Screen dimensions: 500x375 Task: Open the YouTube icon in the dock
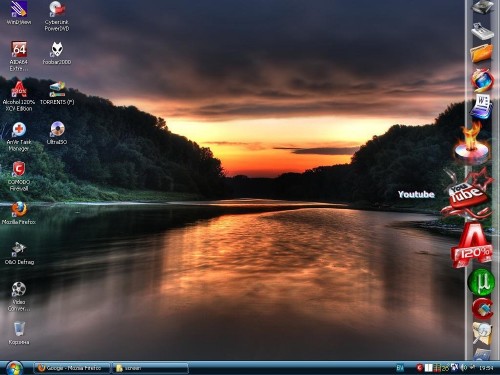pyautogui.click(x=467, y=195)
